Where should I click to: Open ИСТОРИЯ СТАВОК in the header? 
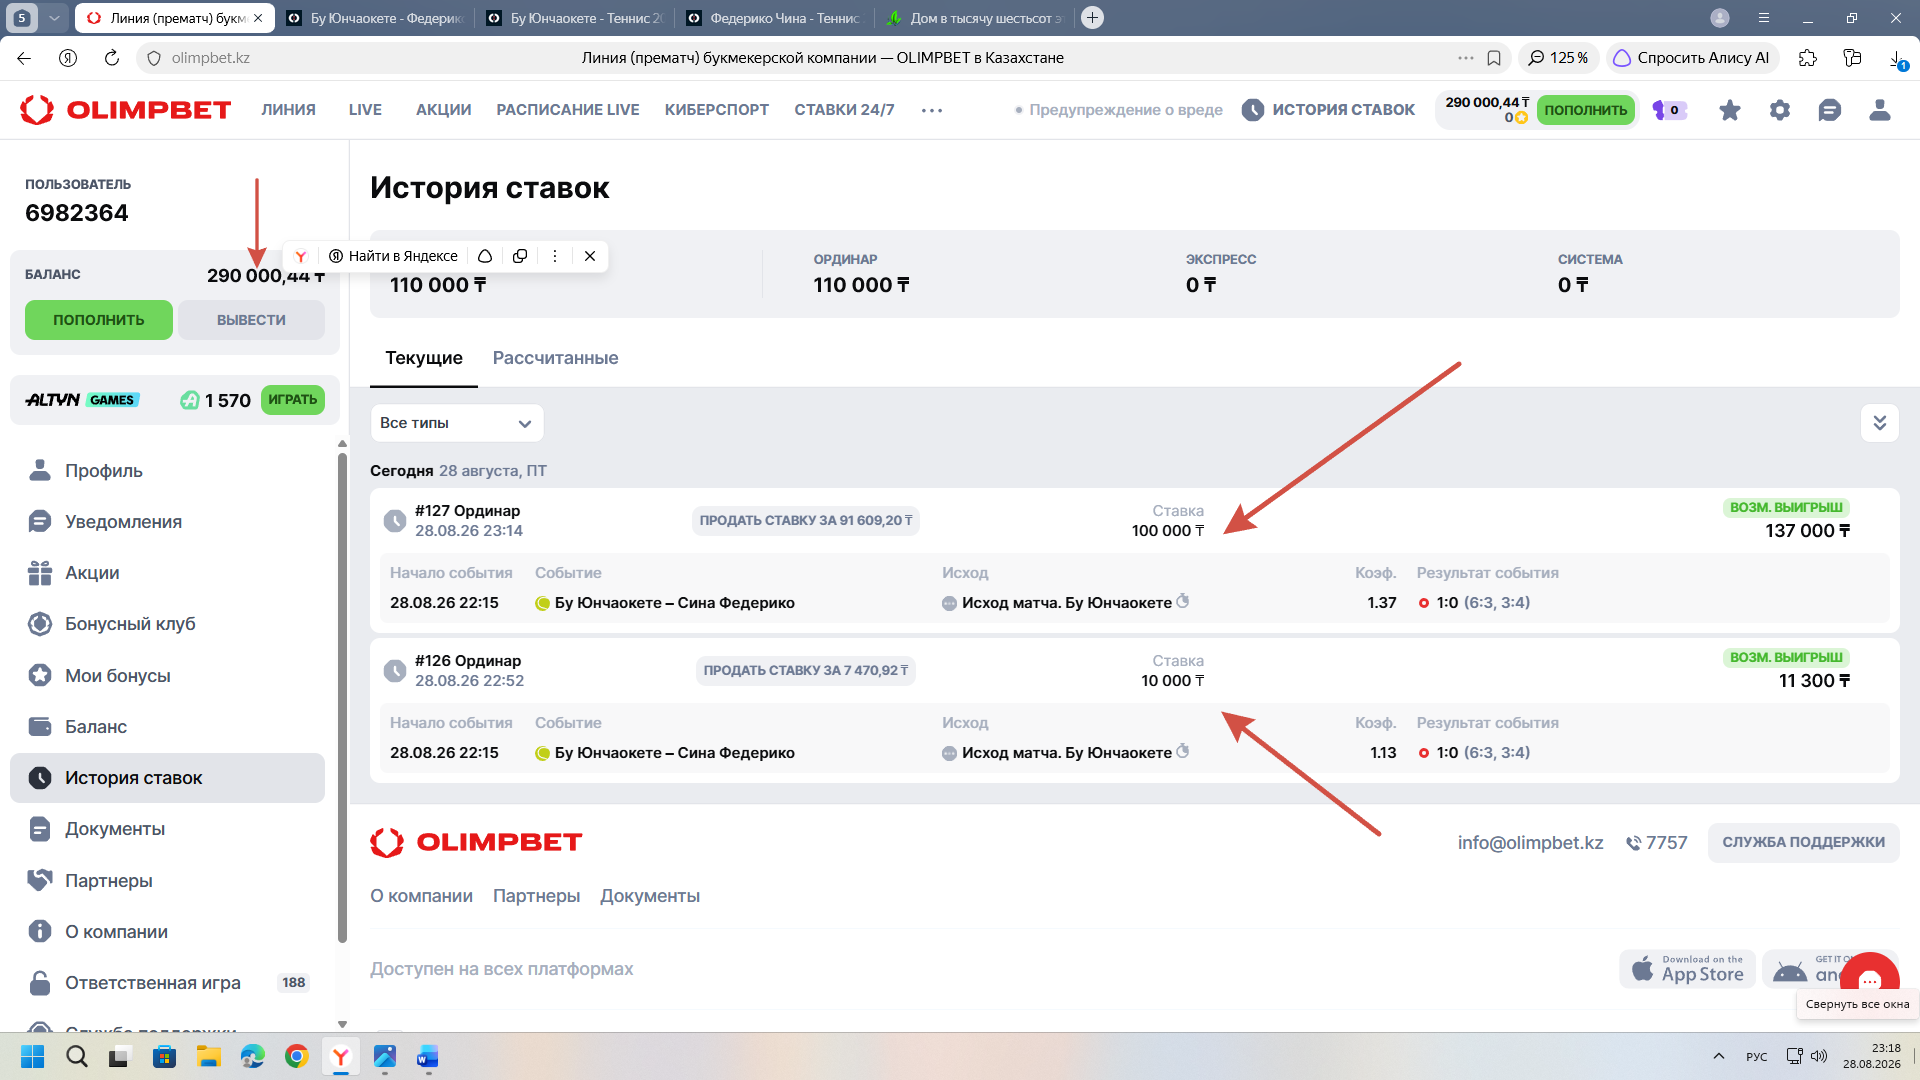click(1328, 110)
